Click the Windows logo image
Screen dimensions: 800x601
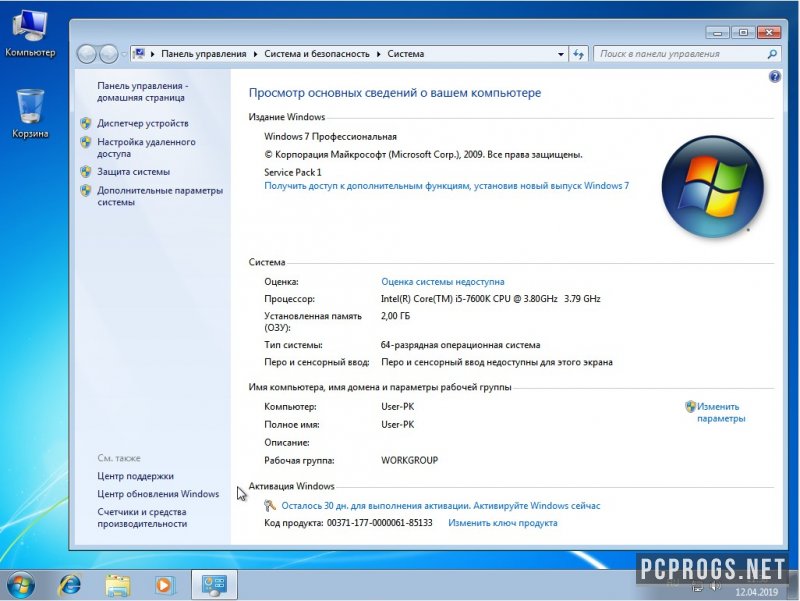(712, 187)
